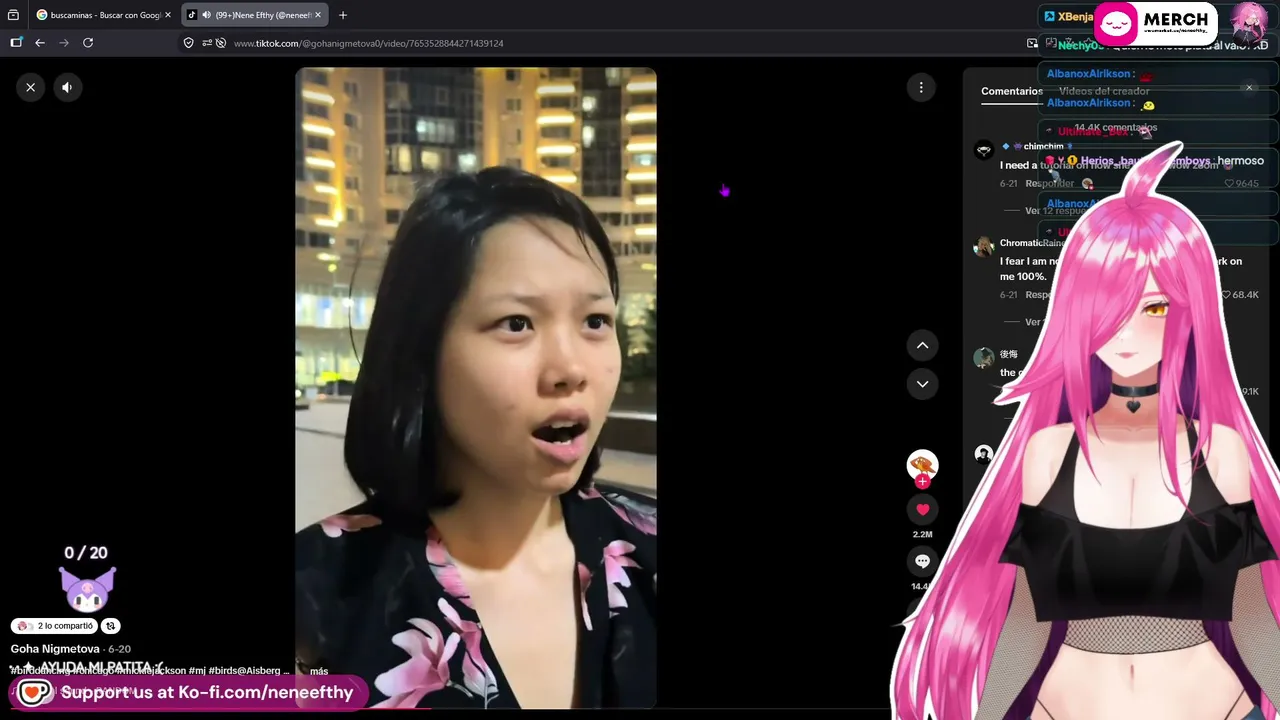Mute the TikTok video sound
Screen dimensions: 1280x720
point(67,87)
